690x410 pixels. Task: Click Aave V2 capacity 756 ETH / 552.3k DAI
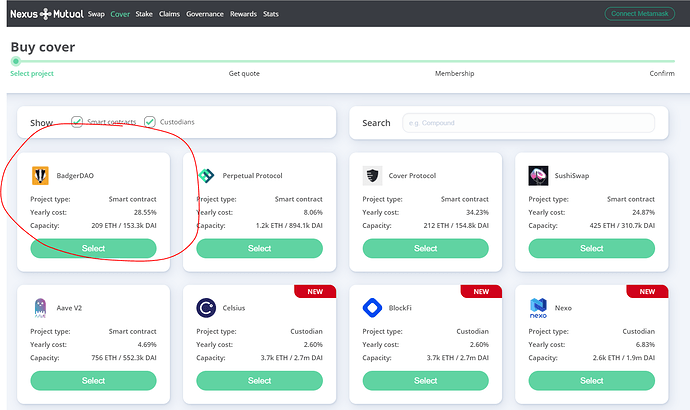click(124, 358)
